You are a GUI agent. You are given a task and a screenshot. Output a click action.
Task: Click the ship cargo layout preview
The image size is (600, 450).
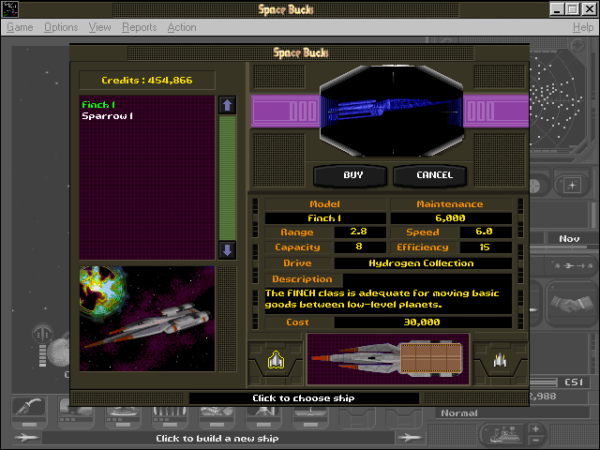coord(388,359)
